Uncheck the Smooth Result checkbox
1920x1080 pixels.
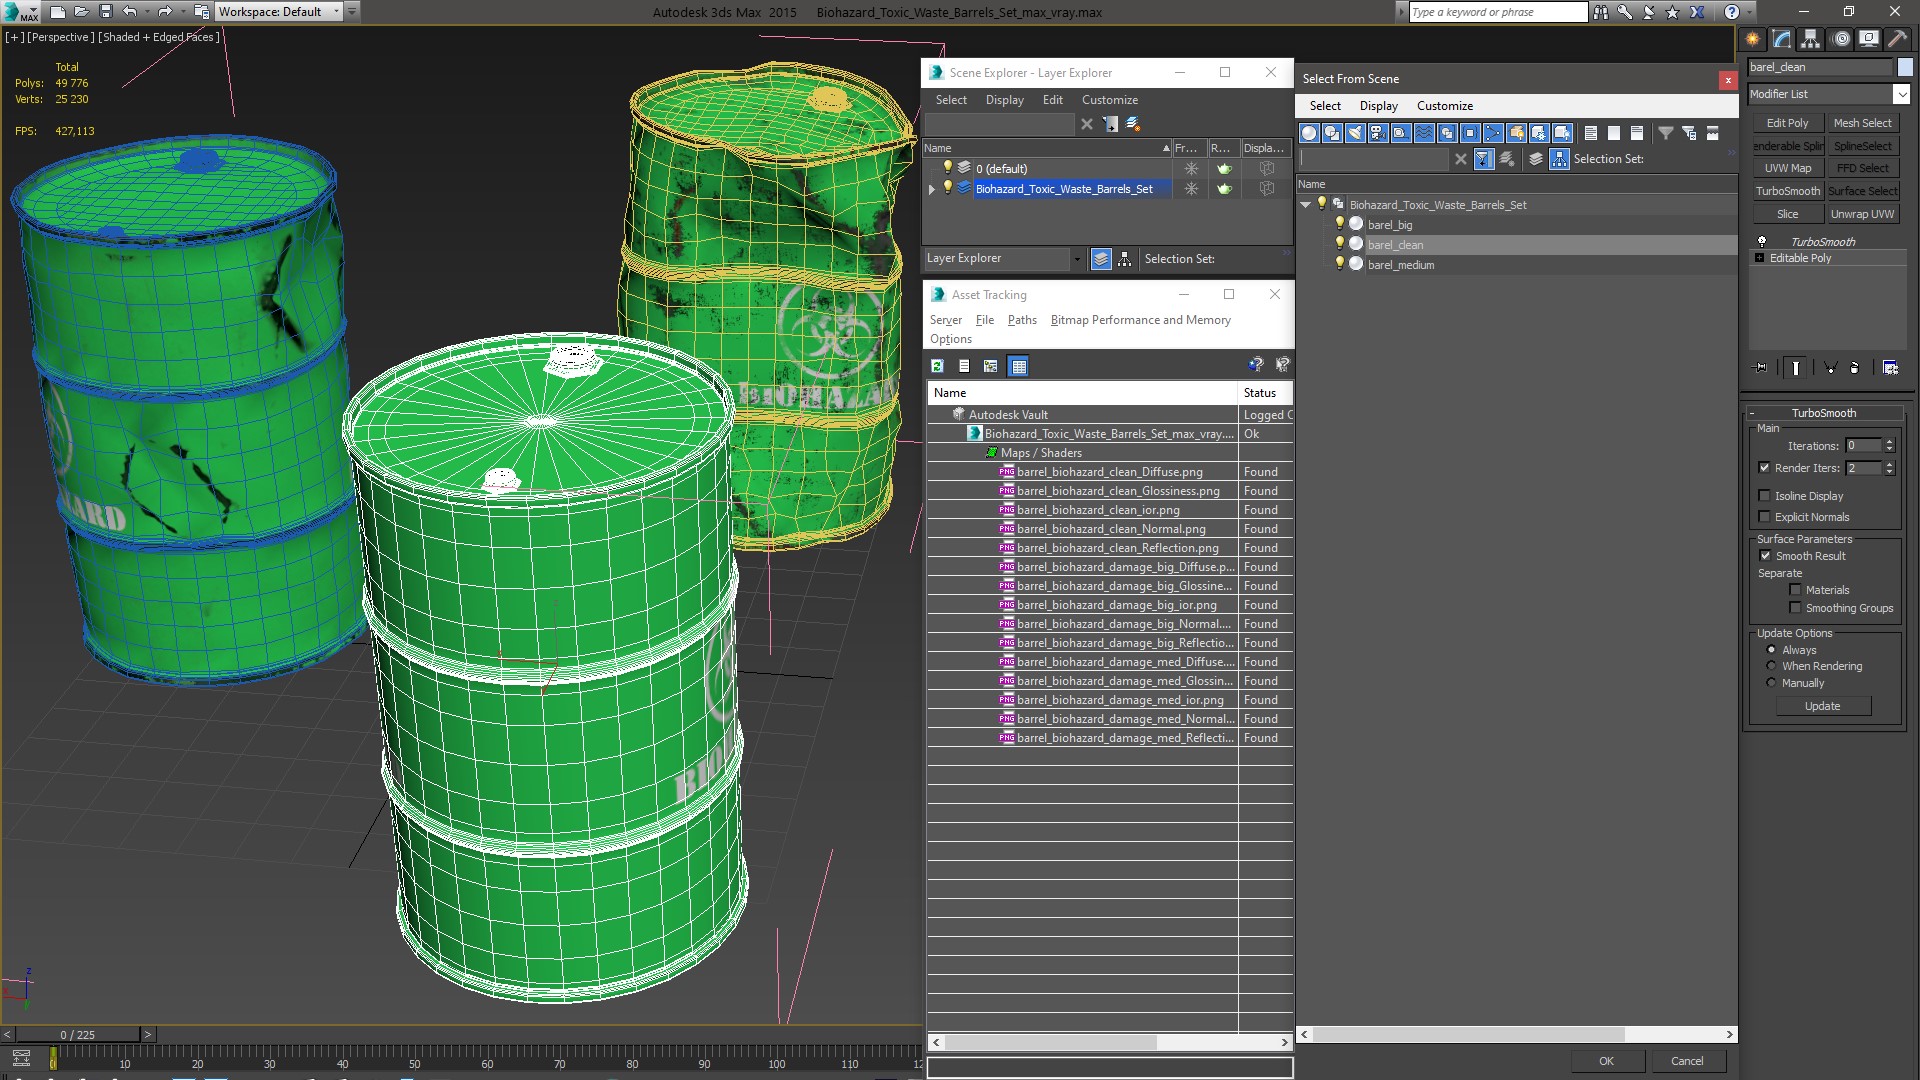1765,556
